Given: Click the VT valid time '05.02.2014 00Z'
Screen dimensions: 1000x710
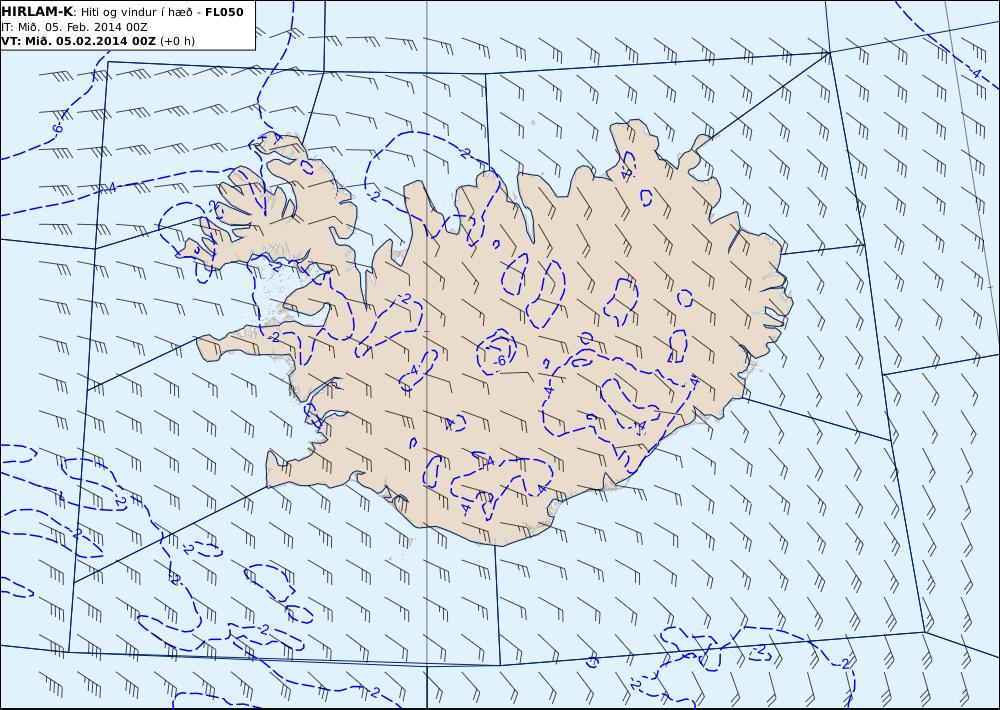Looking at the screenshot, I should [105, 41].
